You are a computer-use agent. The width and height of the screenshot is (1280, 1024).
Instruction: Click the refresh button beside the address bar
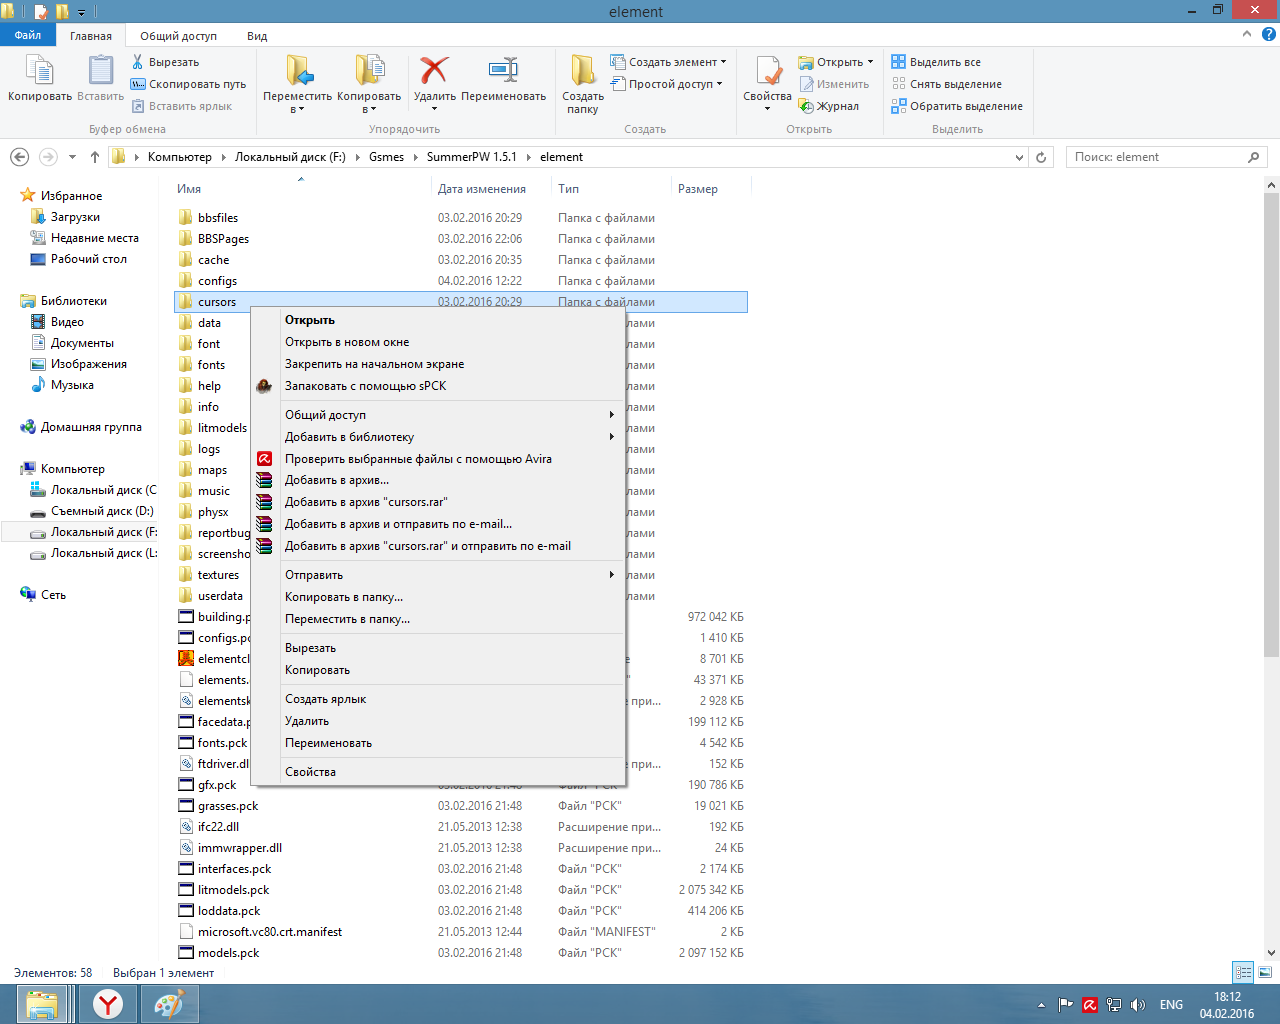pyautogui.click(x=1041, y=157)
